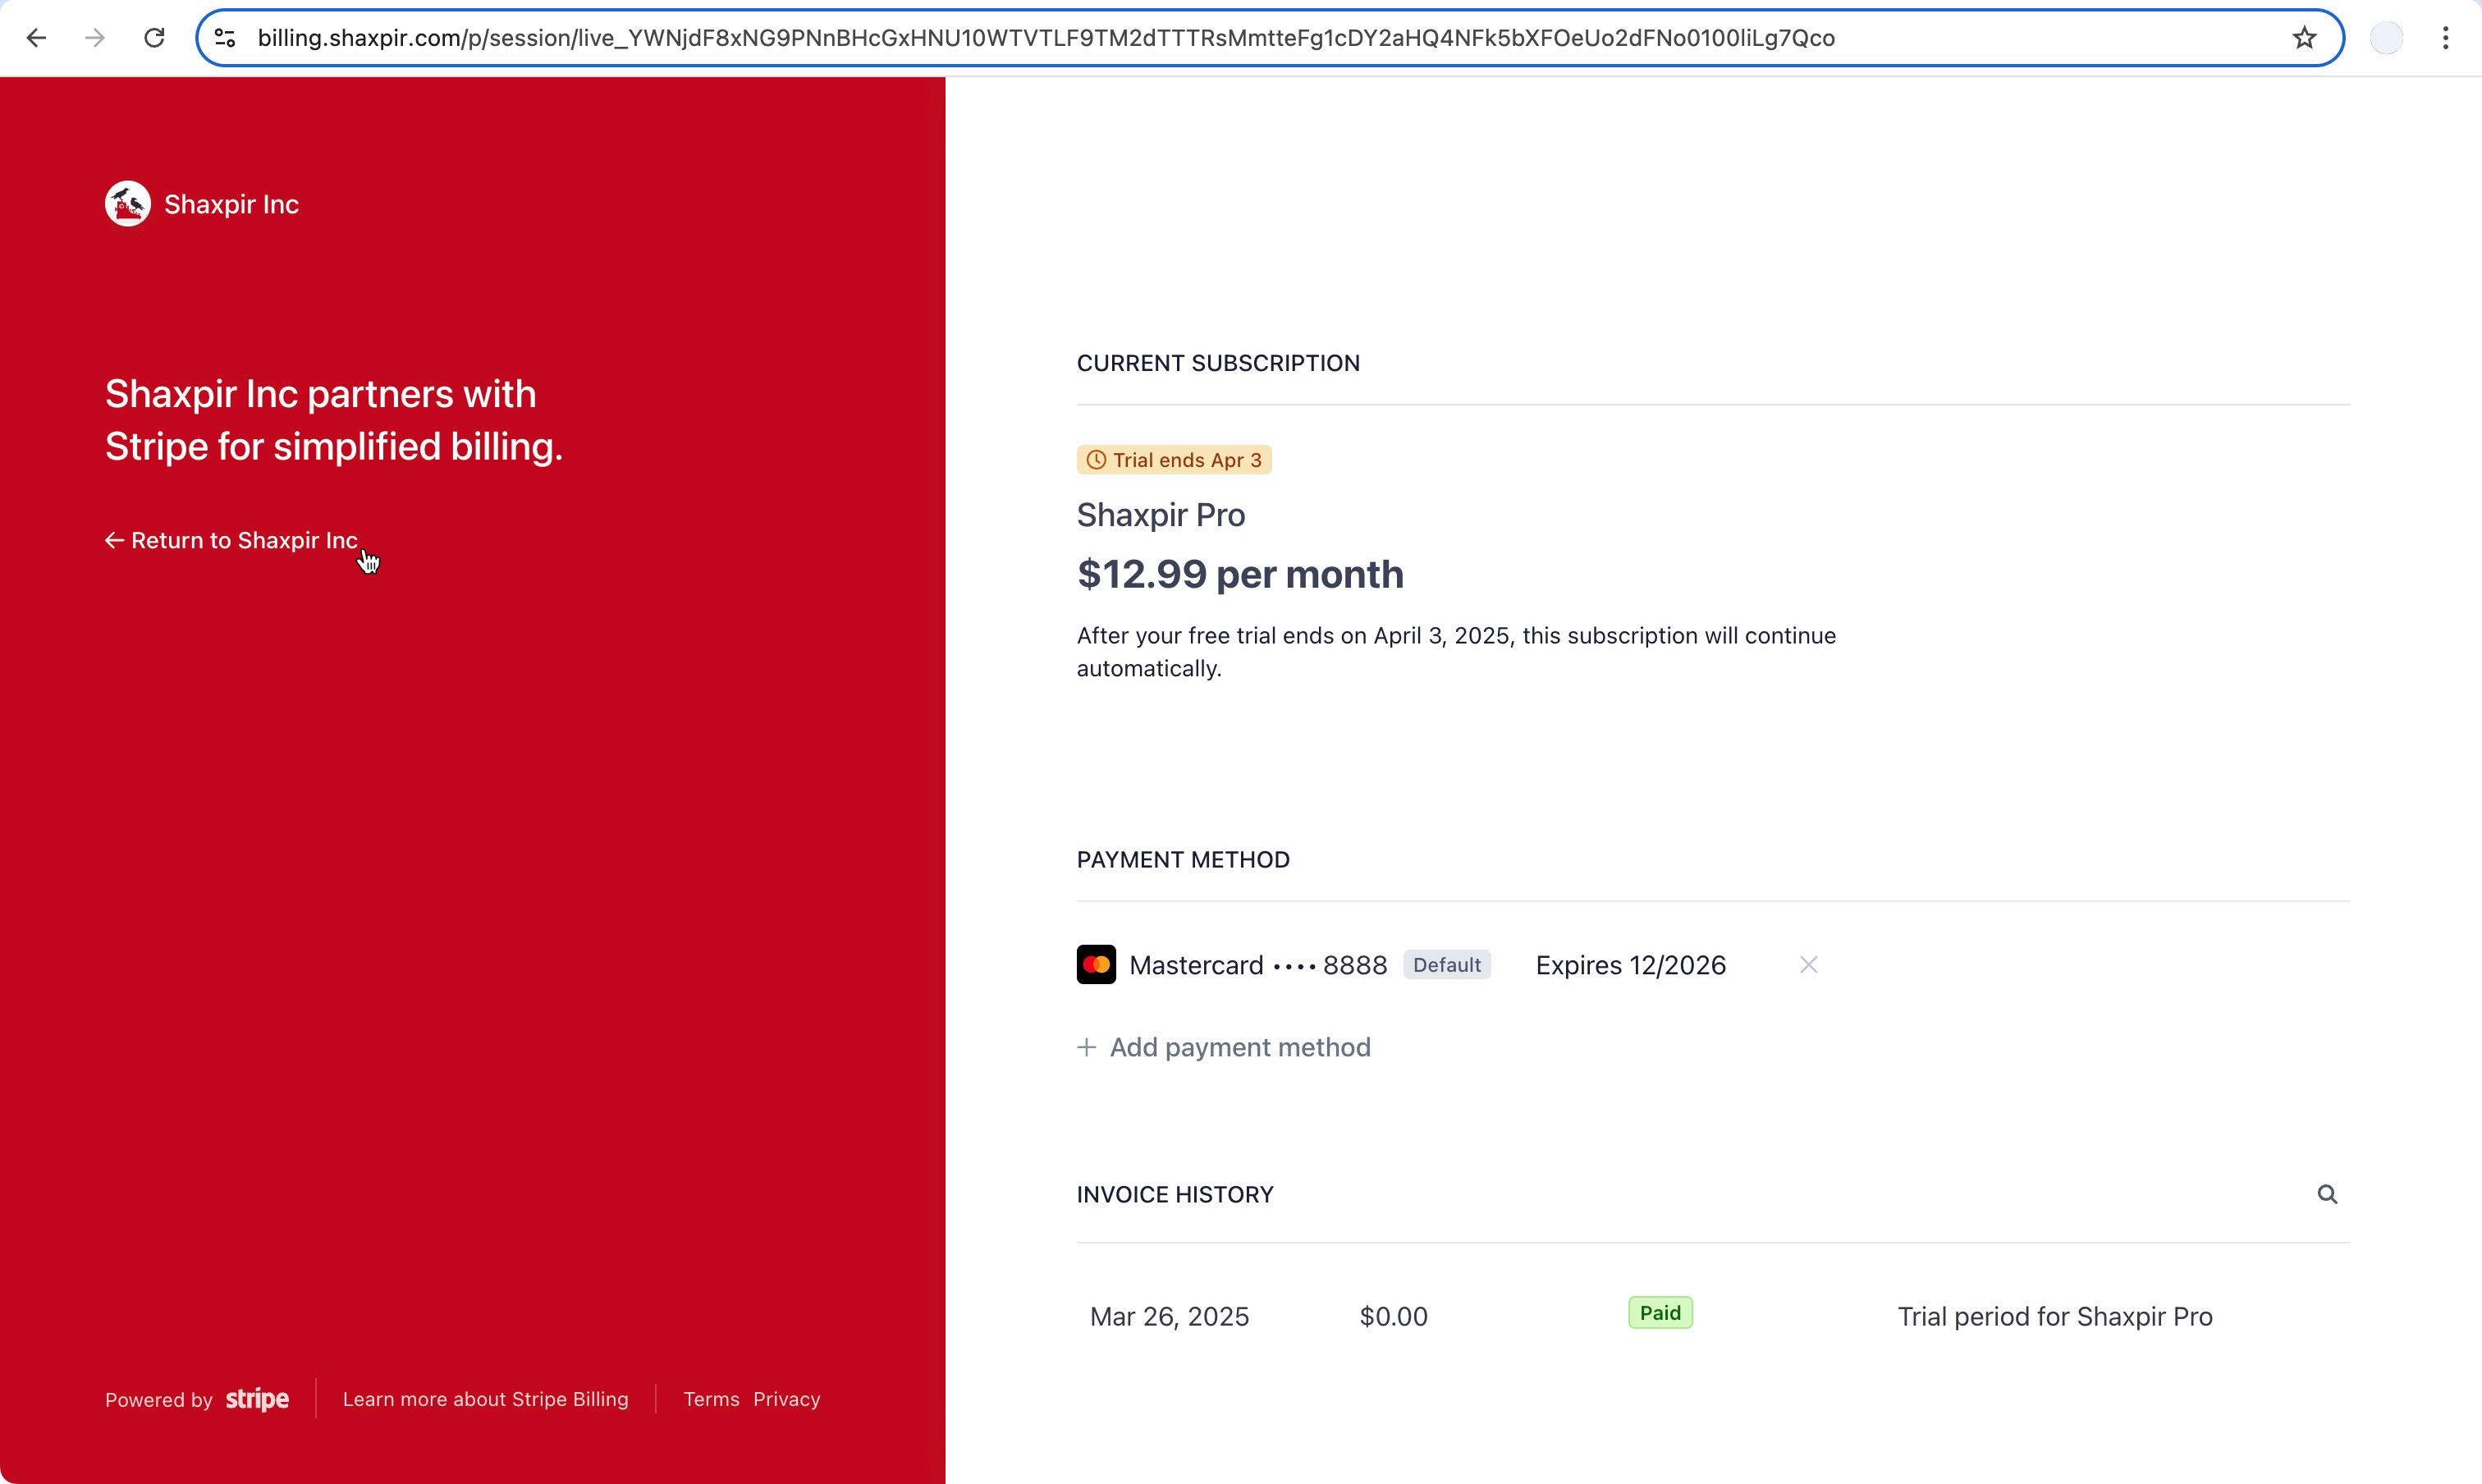Open the Privacy link
This screenshot has width=2482, height=1484.
pyautogui.click(x=786, y=1399)
